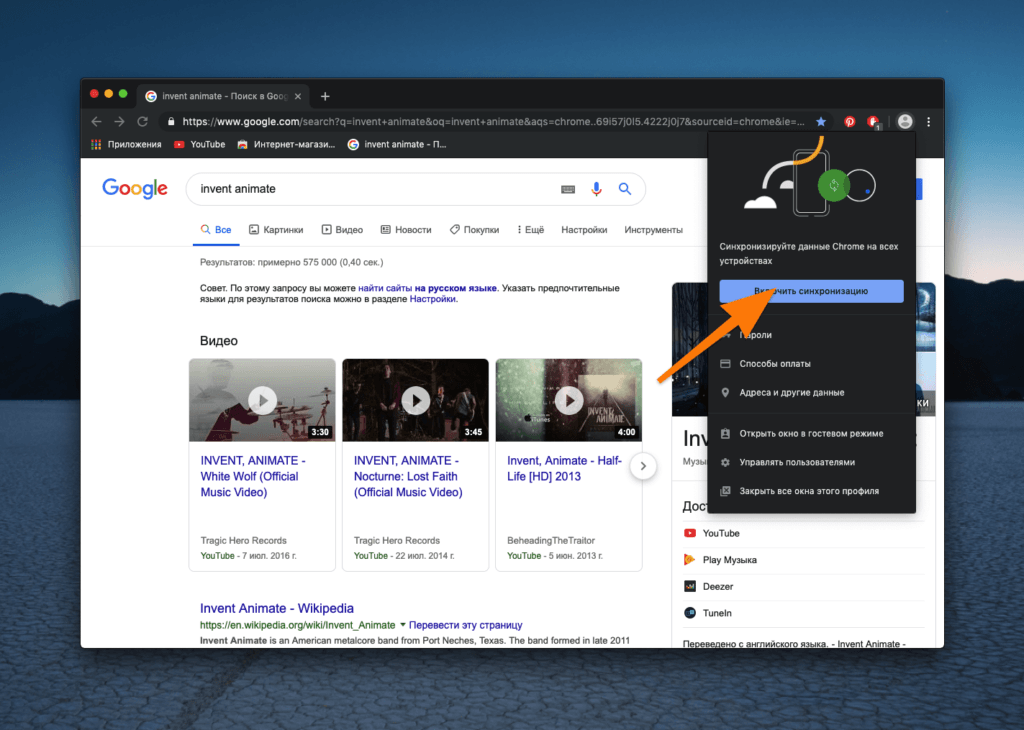Open Chrome three-dot menu
The width and height of the screenshot is (1024, 730).
[x=928, y=121]
